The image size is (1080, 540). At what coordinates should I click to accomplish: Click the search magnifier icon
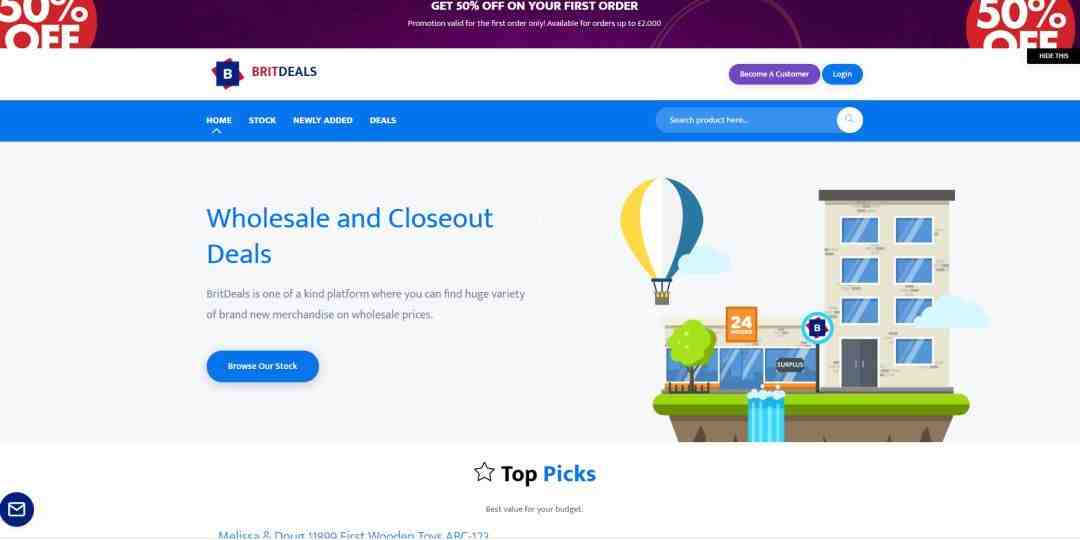coord(849,120)
